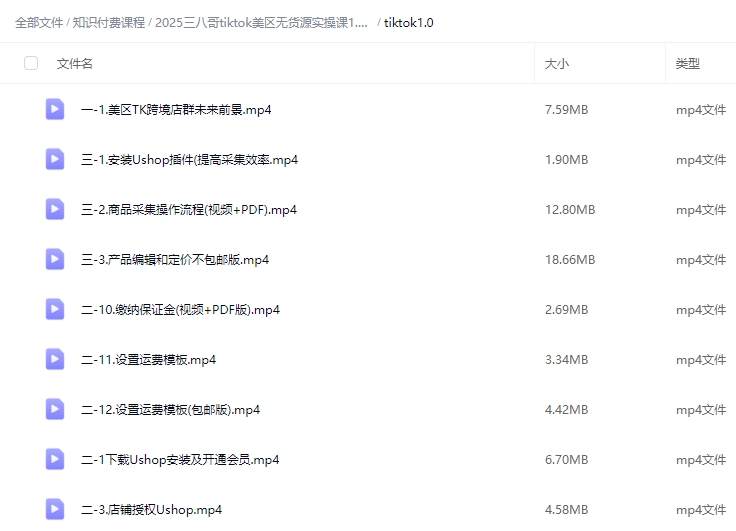Sort by 类型 column header
The image size is (736, 531).
(688, 63)
